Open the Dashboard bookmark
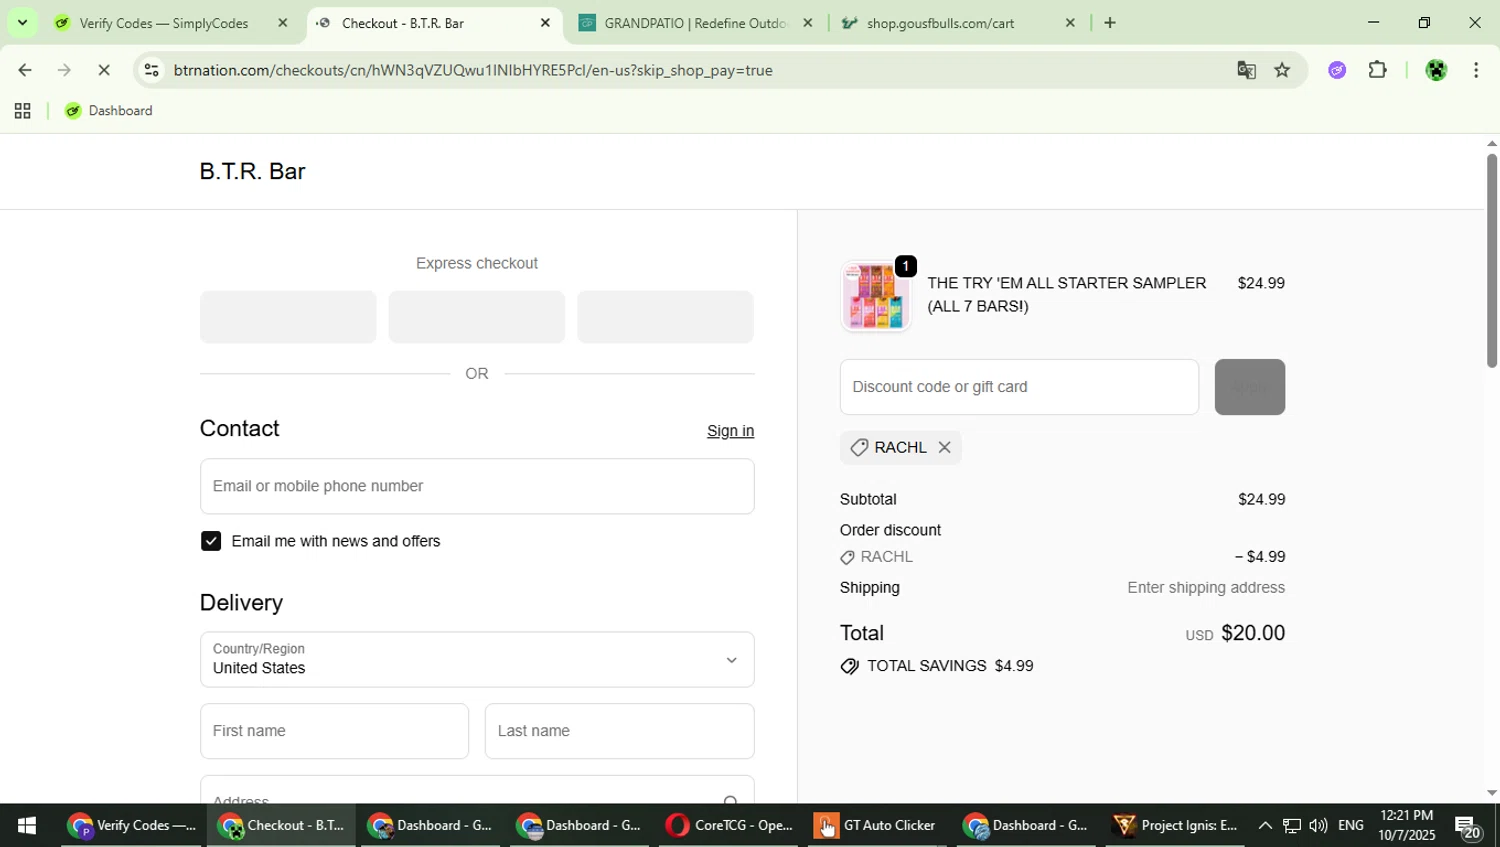This screenshot has height=847, width=1500. [x=109, y=111]
